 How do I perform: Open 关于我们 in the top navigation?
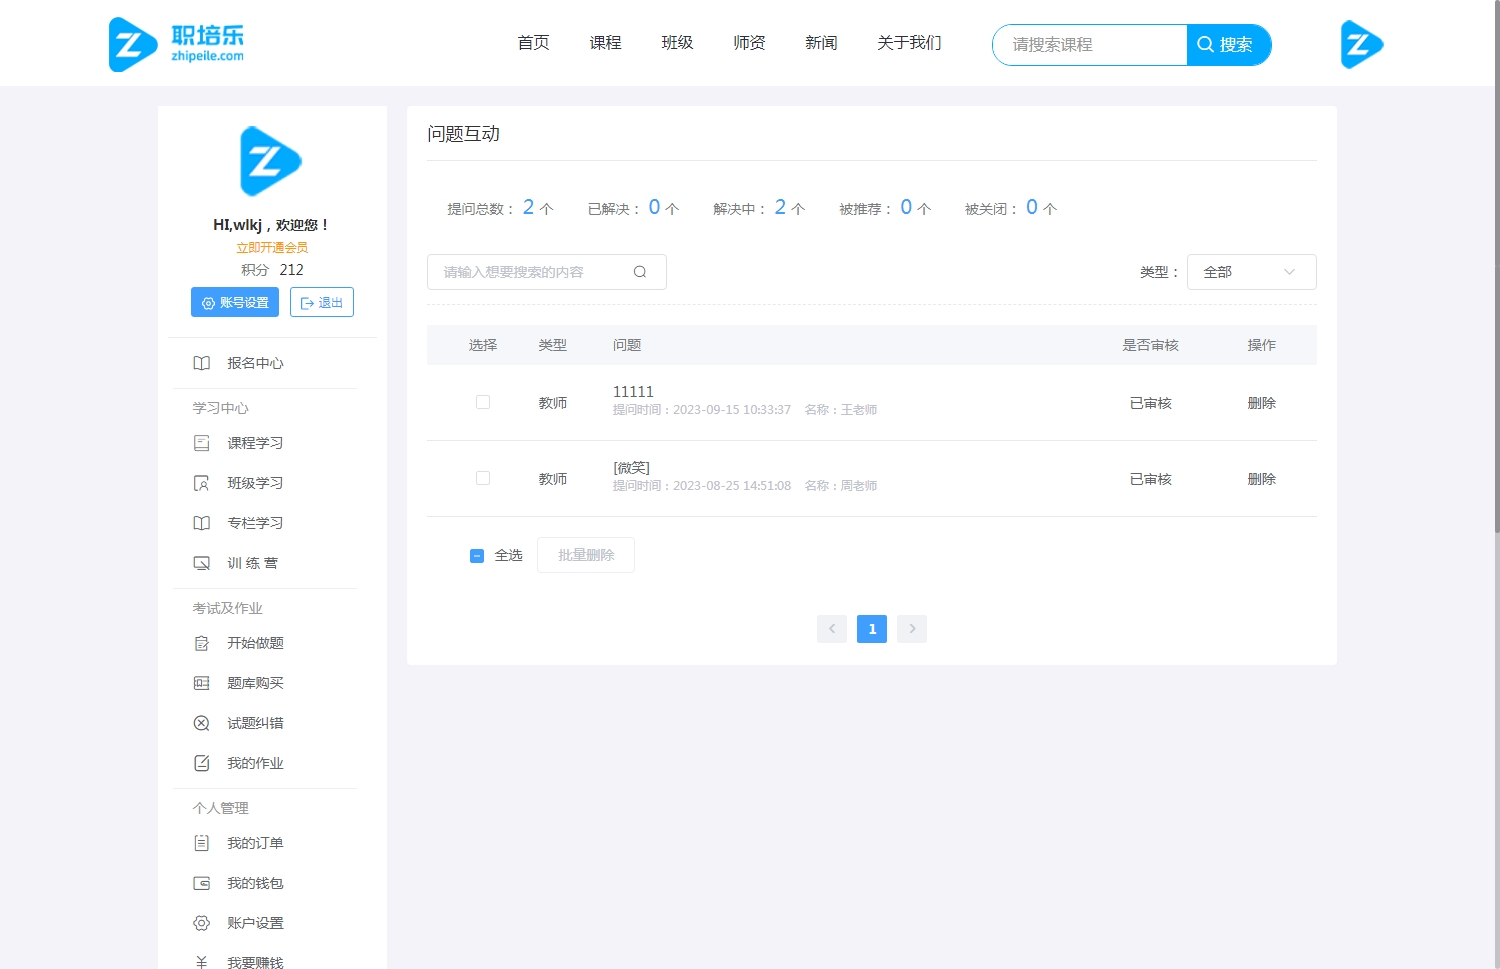(909, 43)
